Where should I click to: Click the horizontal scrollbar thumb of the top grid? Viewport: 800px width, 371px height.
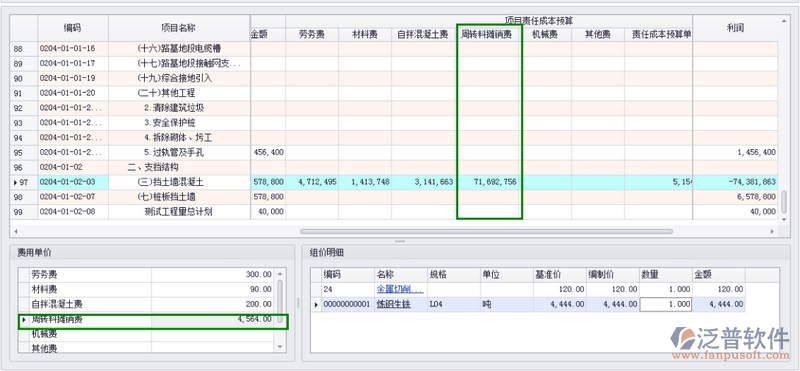coord(486,231)
